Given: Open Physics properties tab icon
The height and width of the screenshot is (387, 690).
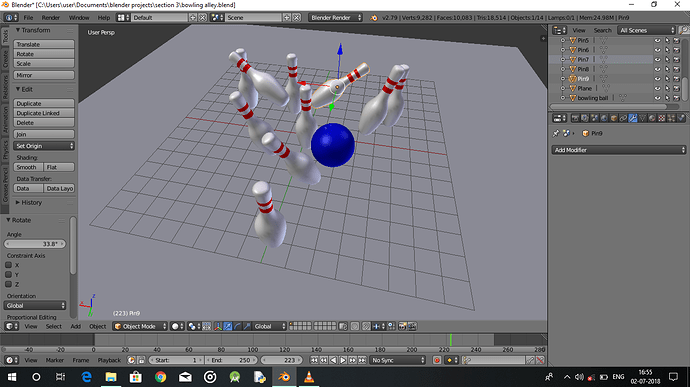Looking at the screenshot, I should click(x=681, y=118).
